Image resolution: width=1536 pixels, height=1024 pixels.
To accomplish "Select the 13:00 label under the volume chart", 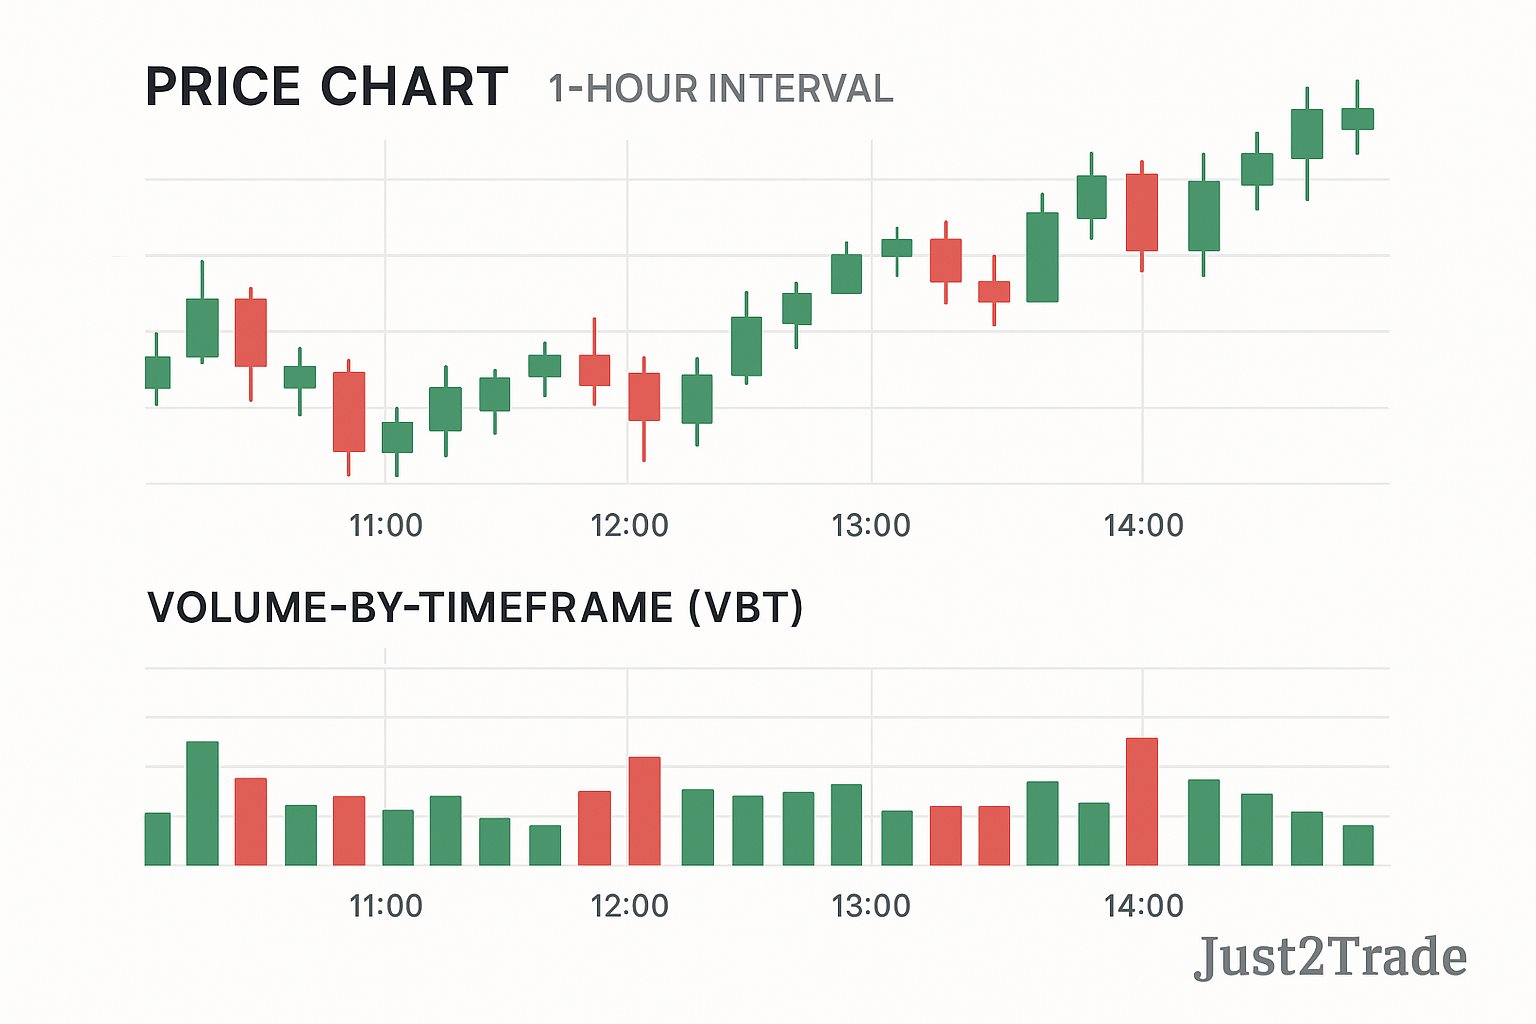I will click(x=871, y=906).
